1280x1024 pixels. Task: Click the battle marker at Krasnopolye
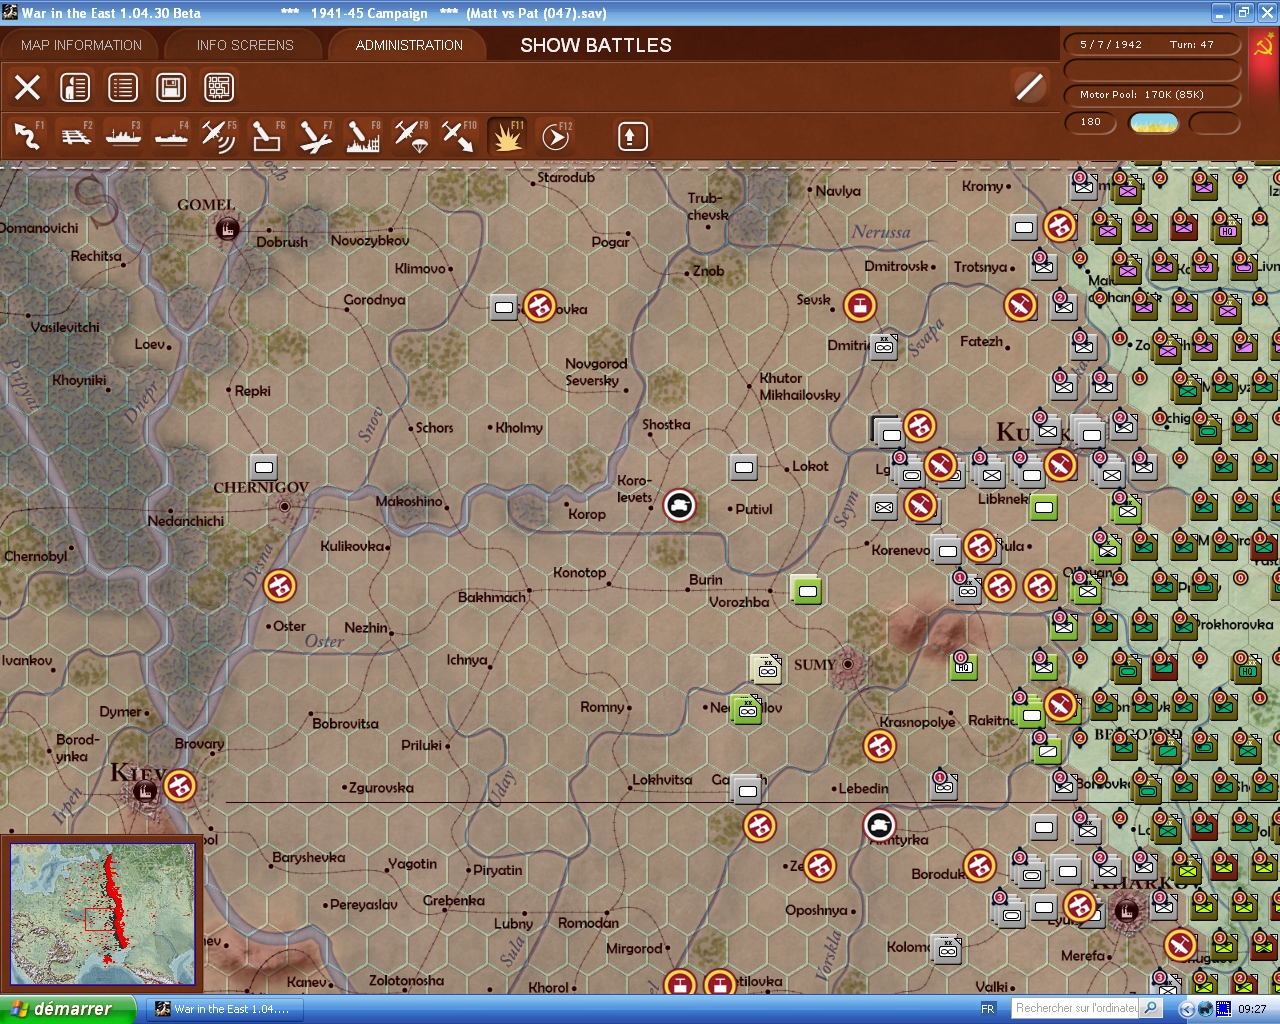[x=880, y=746]
